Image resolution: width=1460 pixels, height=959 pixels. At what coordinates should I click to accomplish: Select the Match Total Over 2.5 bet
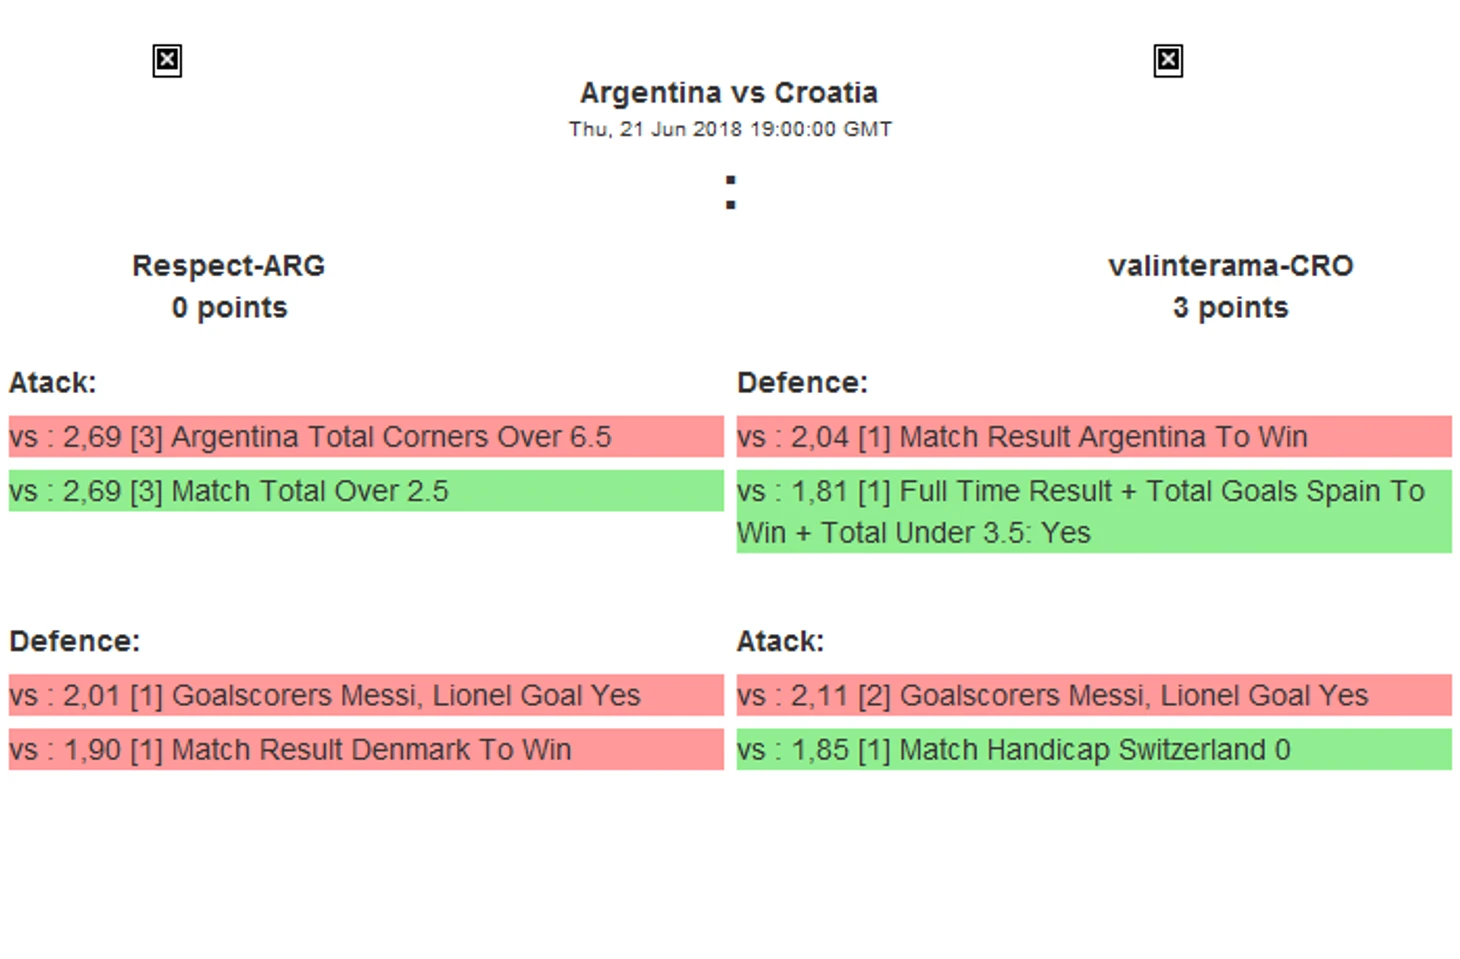(x=365, y=491)
